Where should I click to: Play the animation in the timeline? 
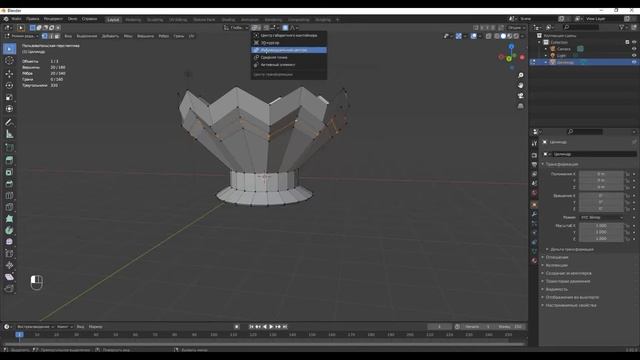click(271, 327)
